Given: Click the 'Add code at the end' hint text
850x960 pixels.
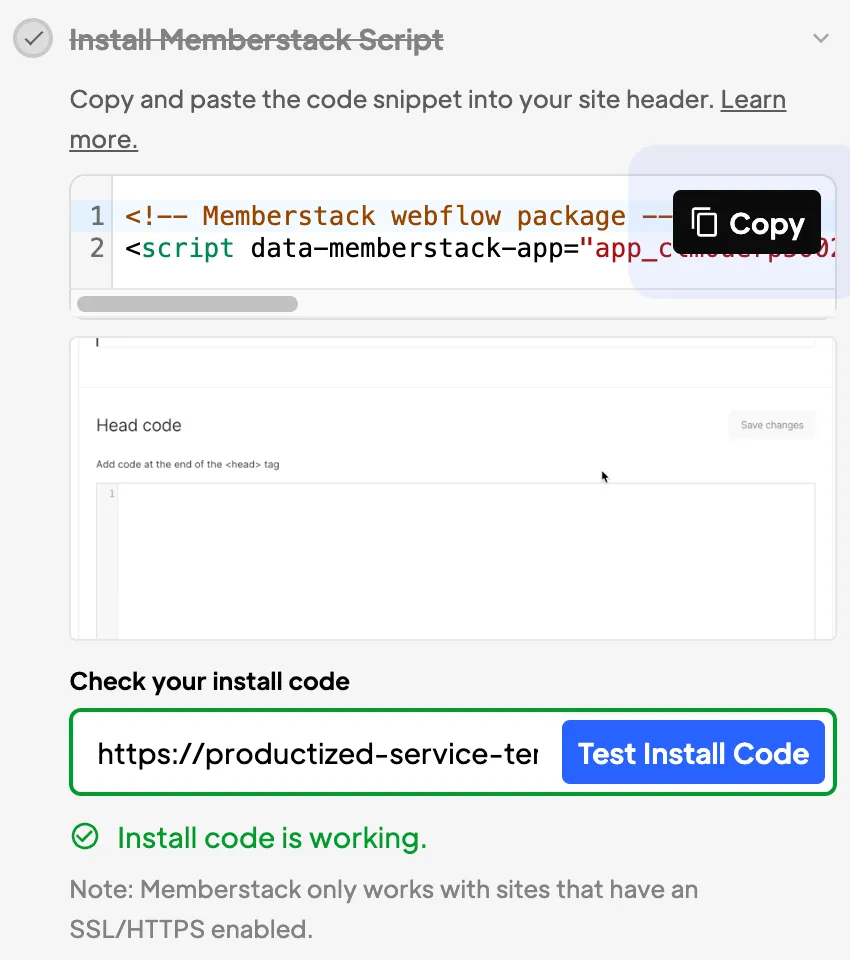Looking at the screenshot, I should (x=187, y=464).
